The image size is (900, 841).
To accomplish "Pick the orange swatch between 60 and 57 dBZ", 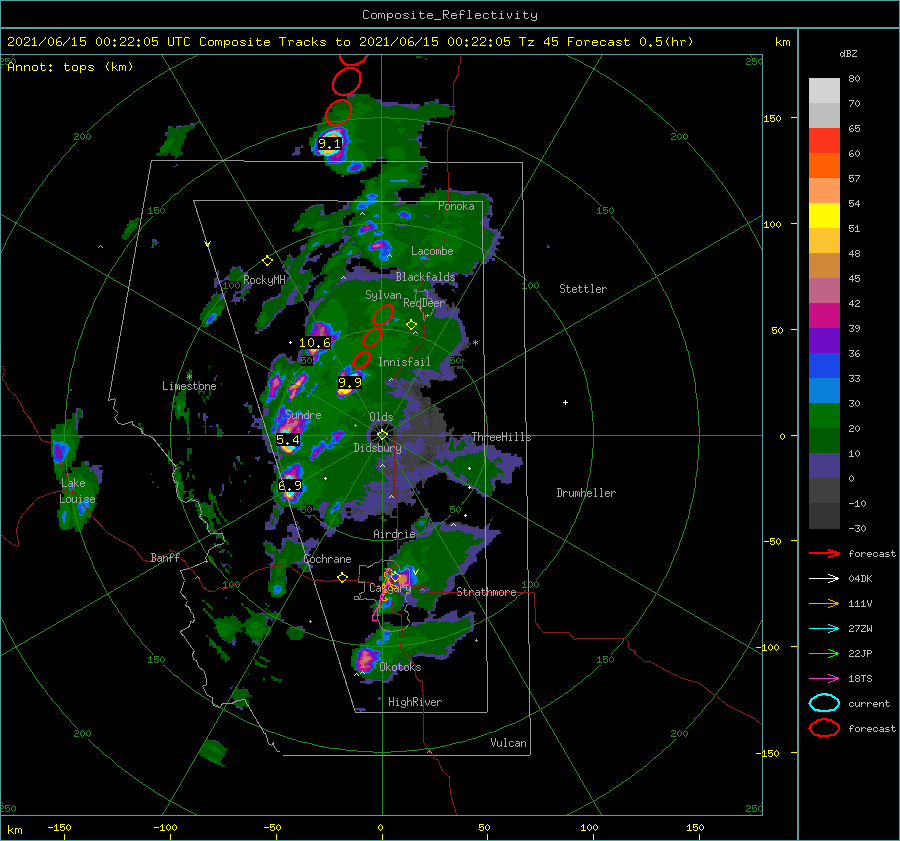I will click(824, 166).
